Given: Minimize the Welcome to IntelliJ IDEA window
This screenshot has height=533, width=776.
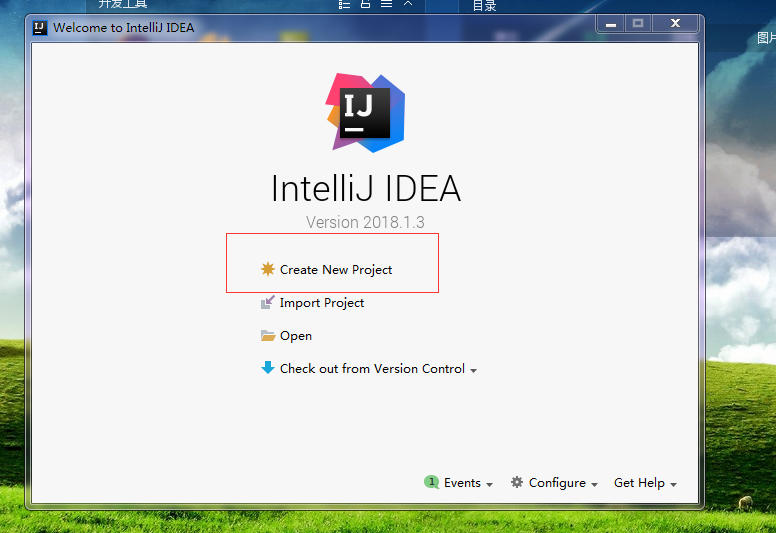Looking at the screenshot, I should (x=611, y=23).
